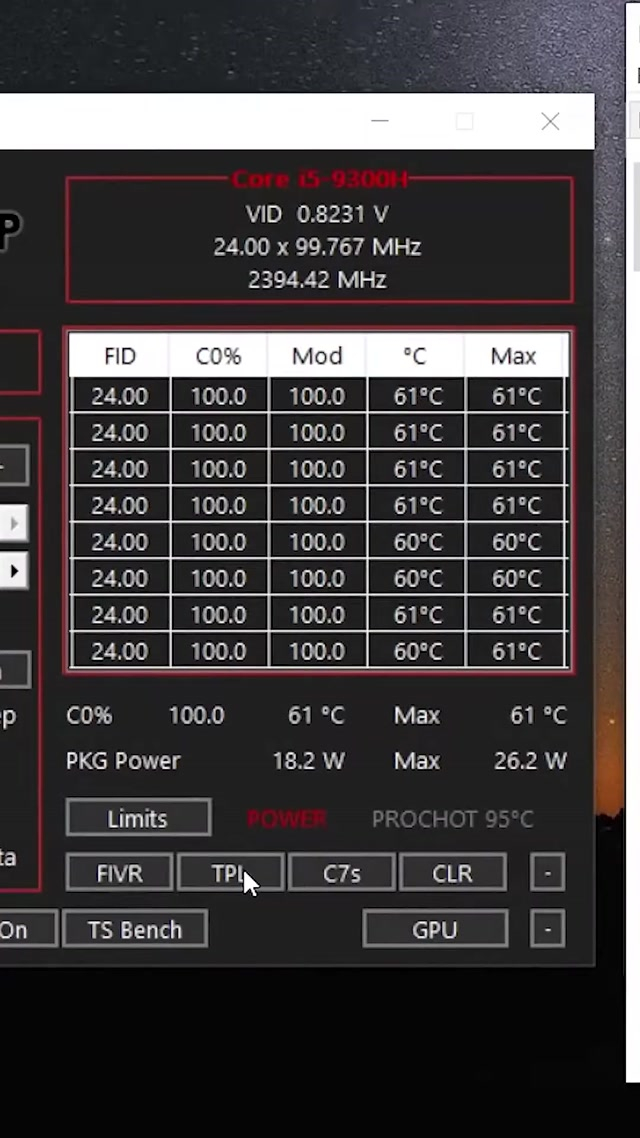This screenshot has height=1138, width=640.
Task: Minimize the ThrottleStop window
Action: point(380,122)
